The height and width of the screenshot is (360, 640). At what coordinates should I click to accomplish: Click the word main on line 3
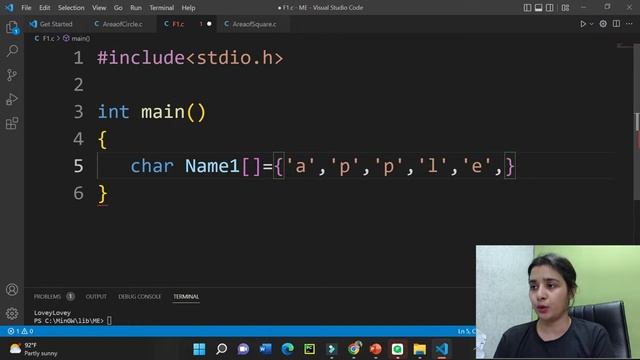pos(162,112)
